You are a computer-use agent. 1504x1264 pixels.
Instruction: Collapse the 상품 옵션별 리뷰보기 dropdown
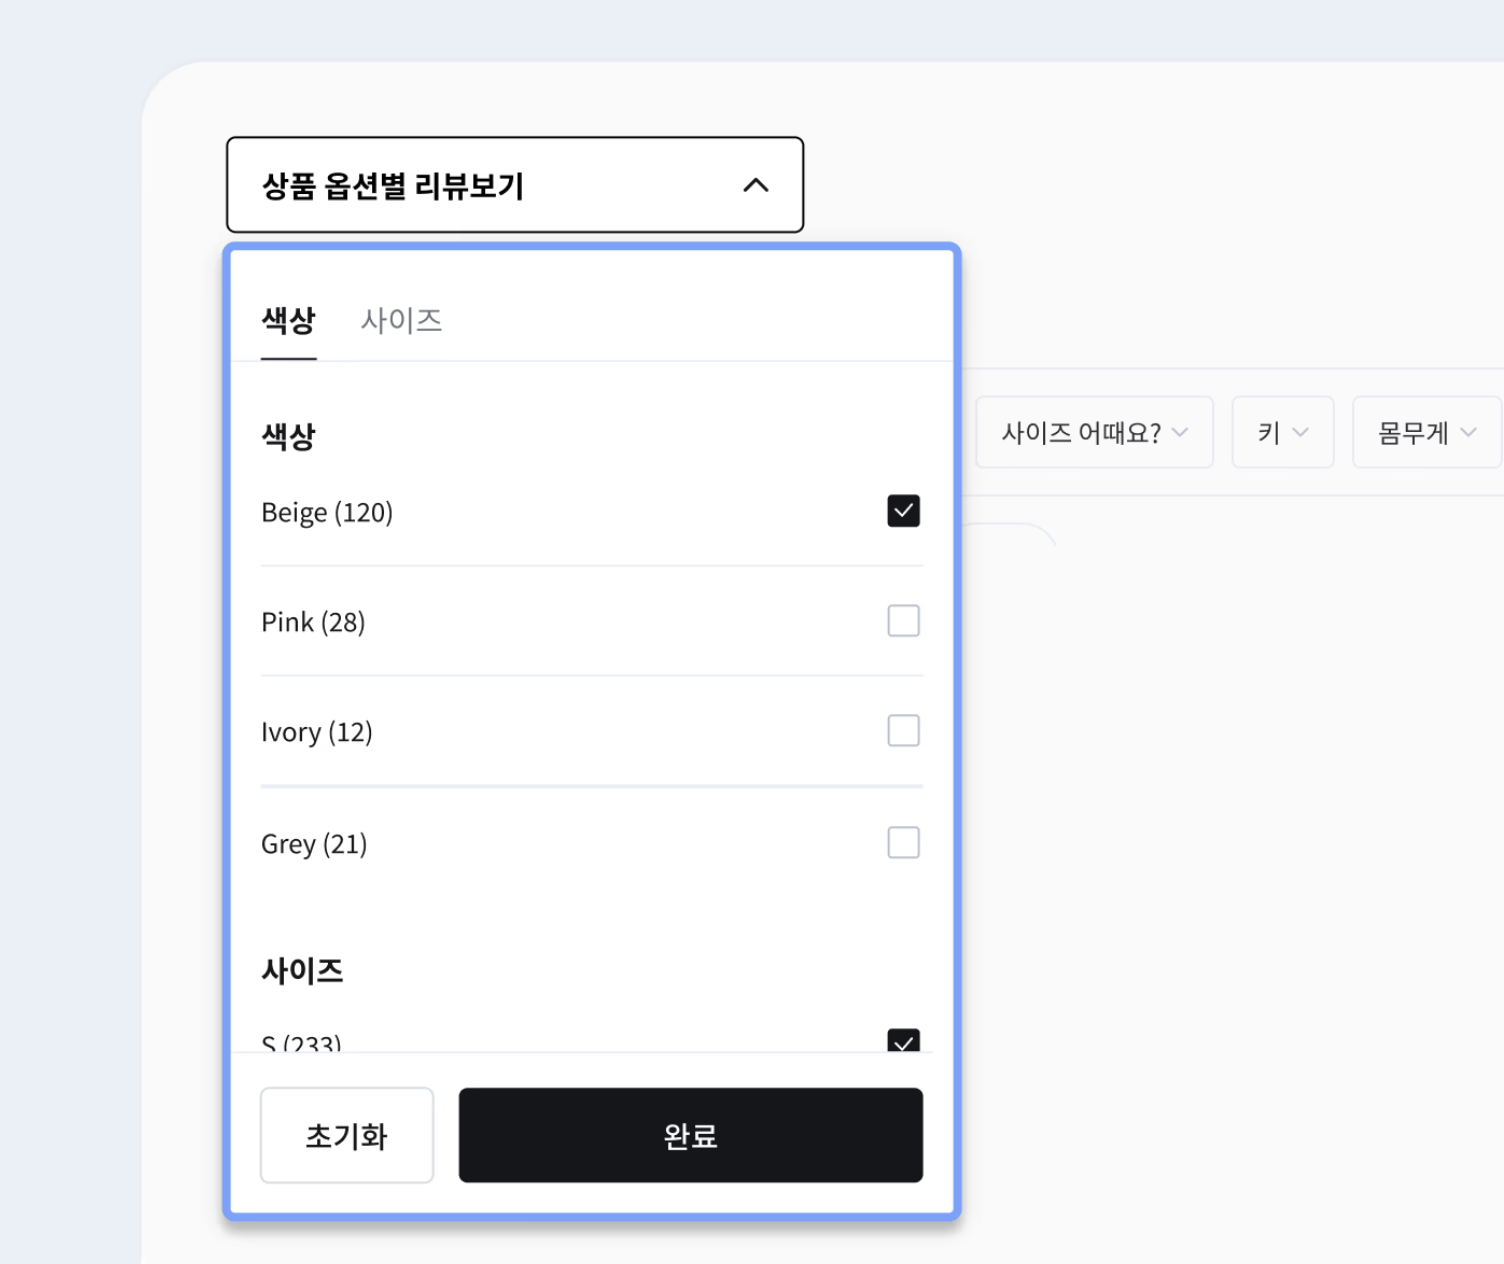click(x=514, y=185)
